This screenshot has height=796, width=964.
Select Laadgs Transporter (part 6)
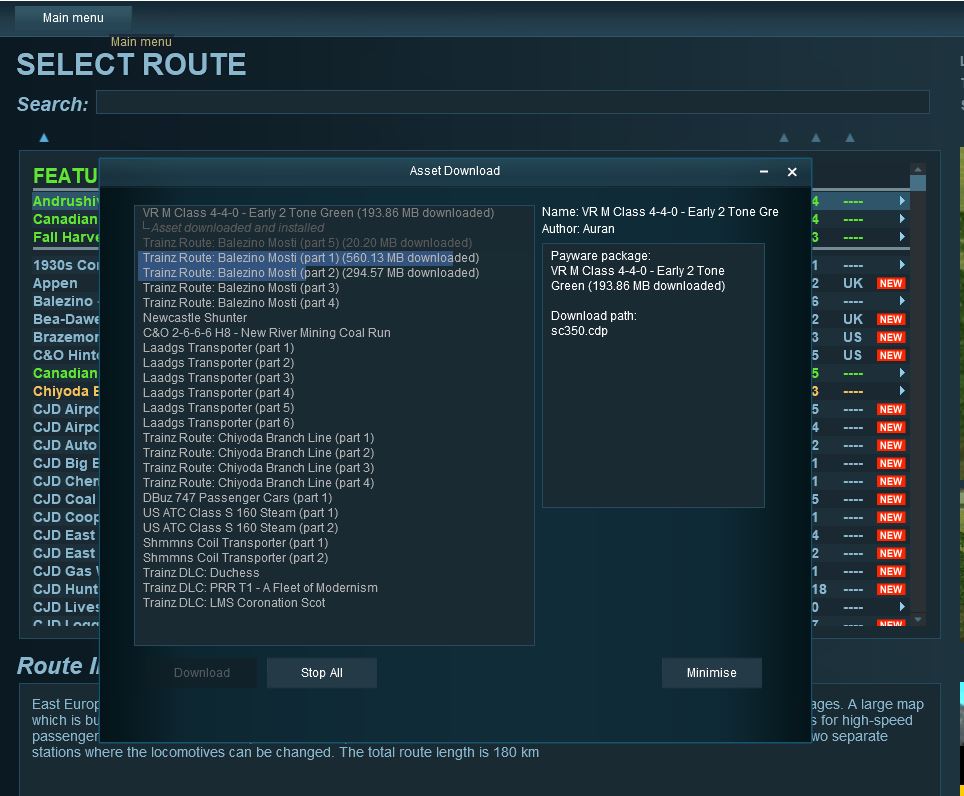(x=218, y=422)
